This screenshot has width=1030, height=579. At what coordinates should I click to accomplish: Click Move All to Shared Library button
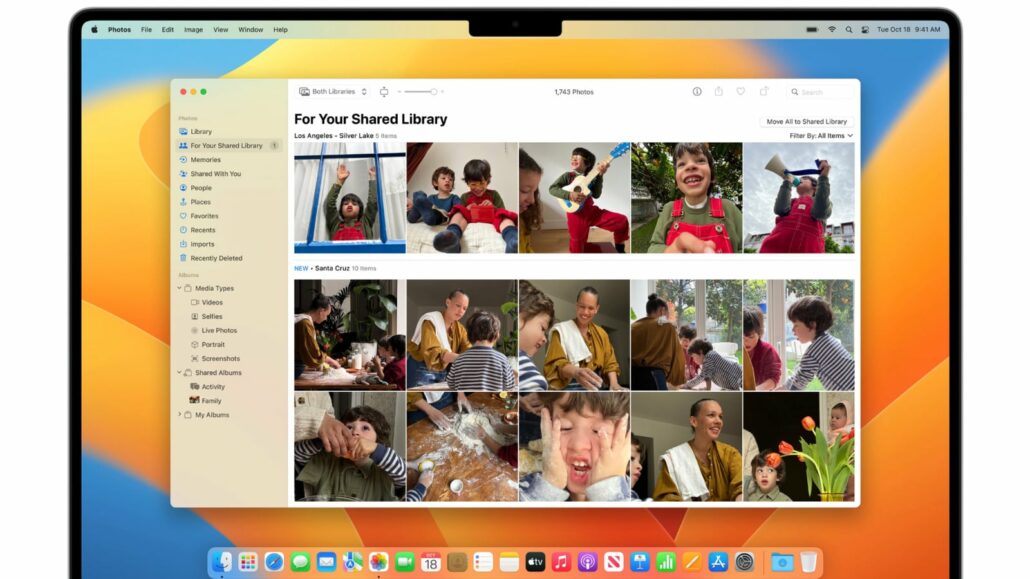pos(806,121)
